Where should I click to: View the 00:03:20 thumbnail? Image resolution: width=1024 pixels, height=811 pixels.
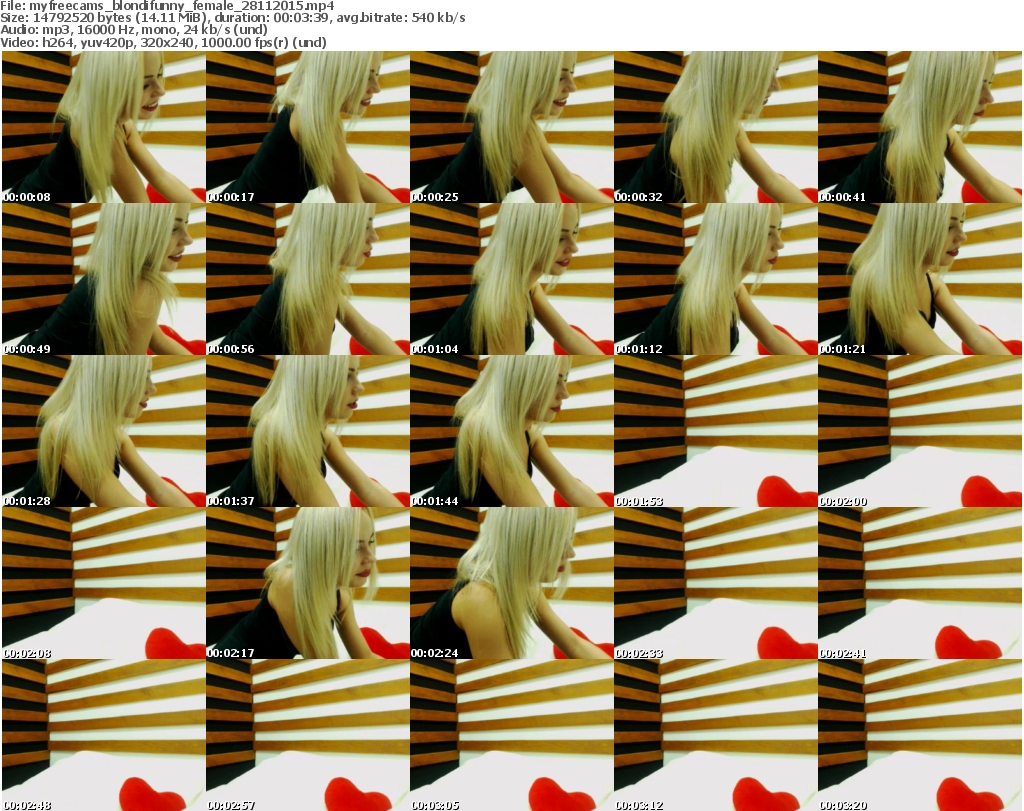coord(919,735)
